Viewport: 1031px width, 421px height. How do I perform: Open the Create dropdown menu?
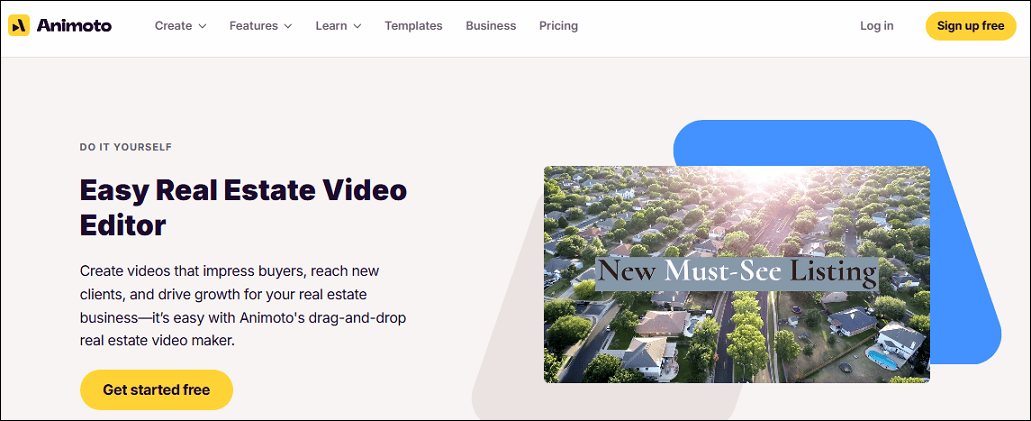point(181,26)
